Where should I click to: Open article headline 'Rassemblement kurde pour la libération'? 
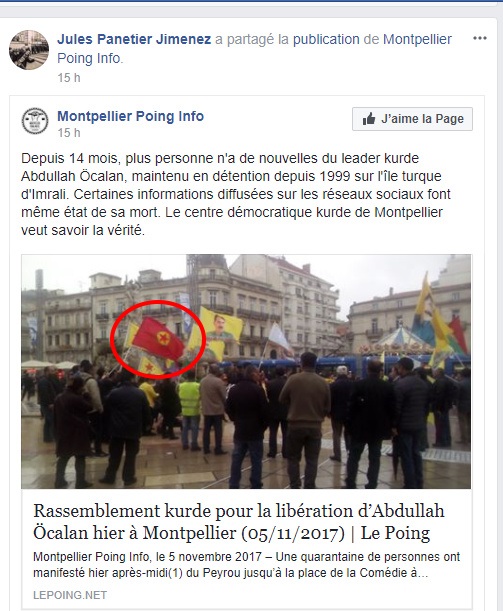[238, 522]
